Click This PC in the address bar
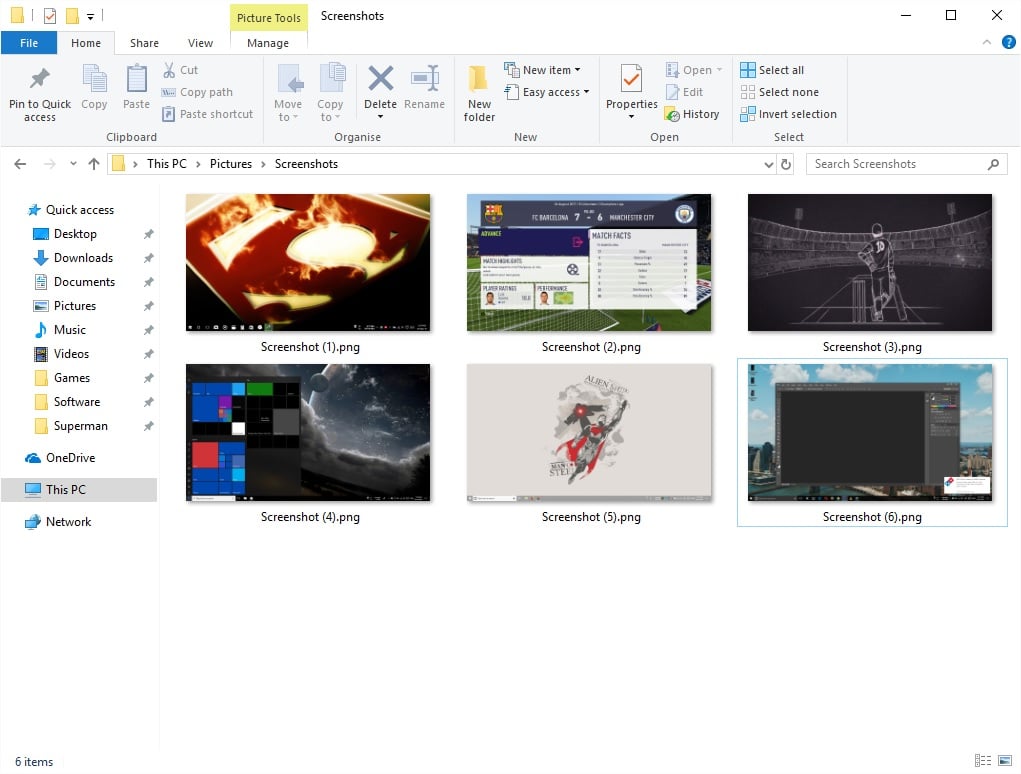Image resolution: width=1021 pixels, height=774 pixels. pyautogui.click(x=167, y=164)
